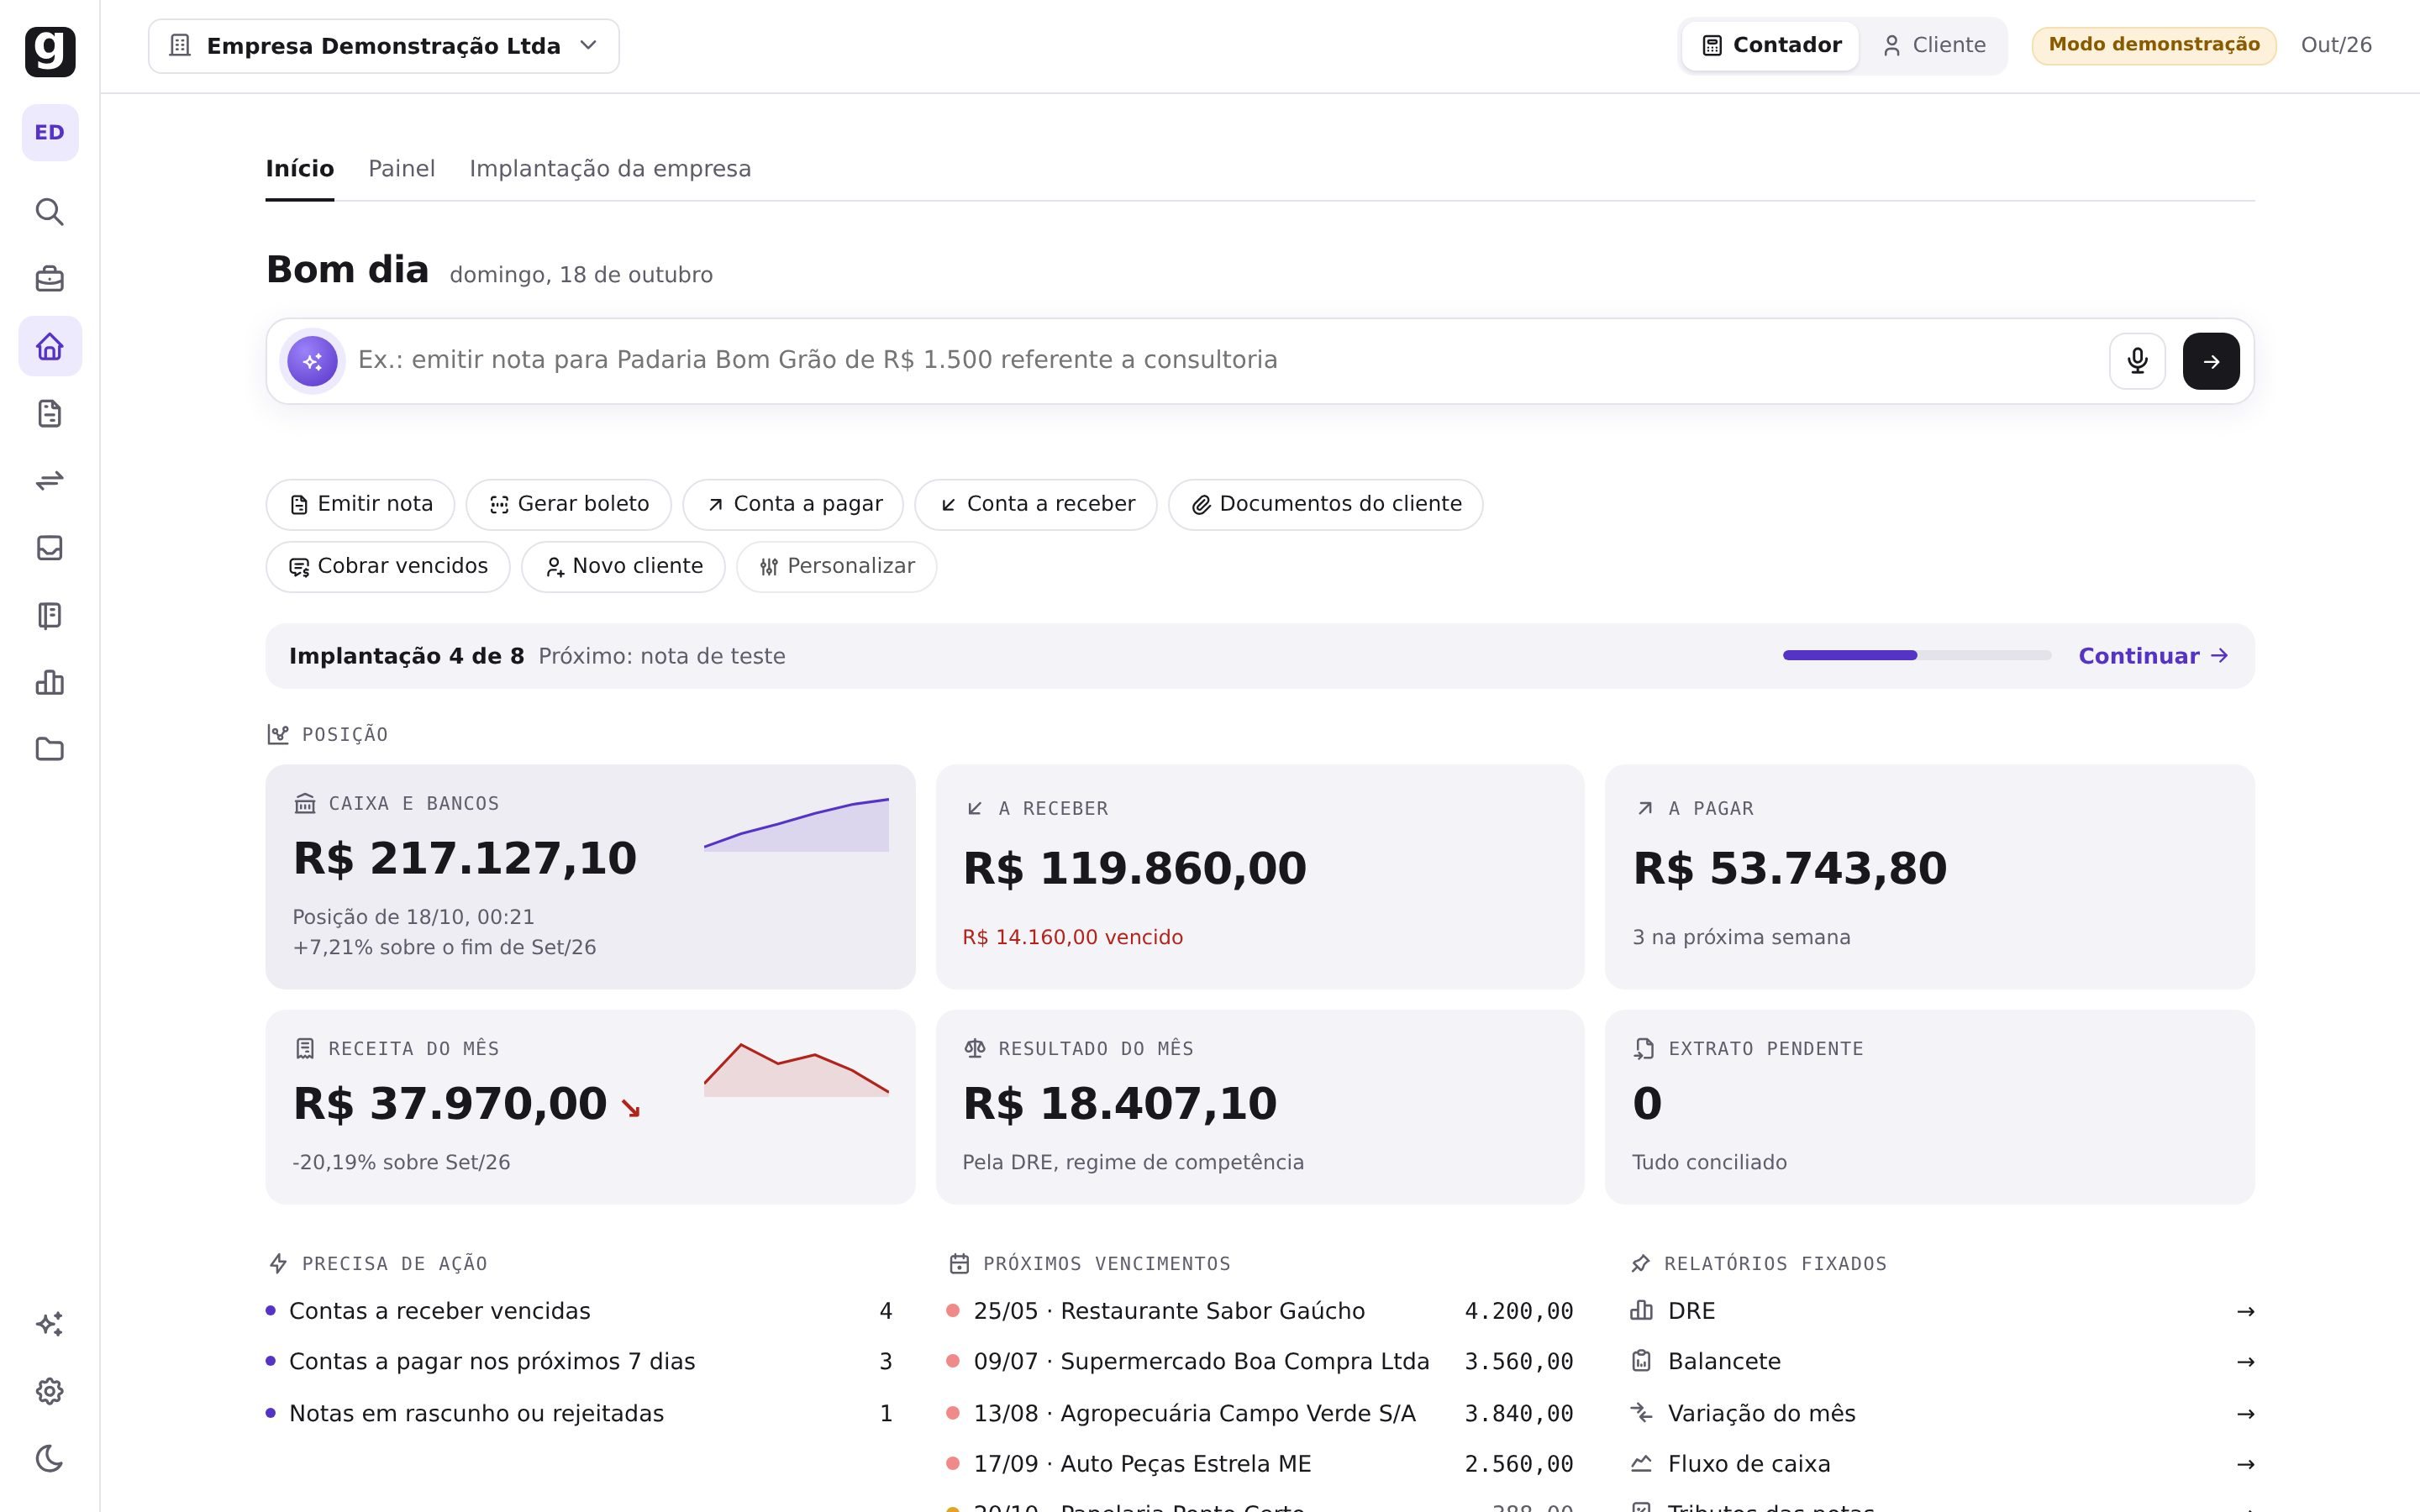Submit the prompt with the black arrow button
Image resolution: width=2420 pixels, height=1512 pixels.
pyautogui.click(x=2211, y=361)
